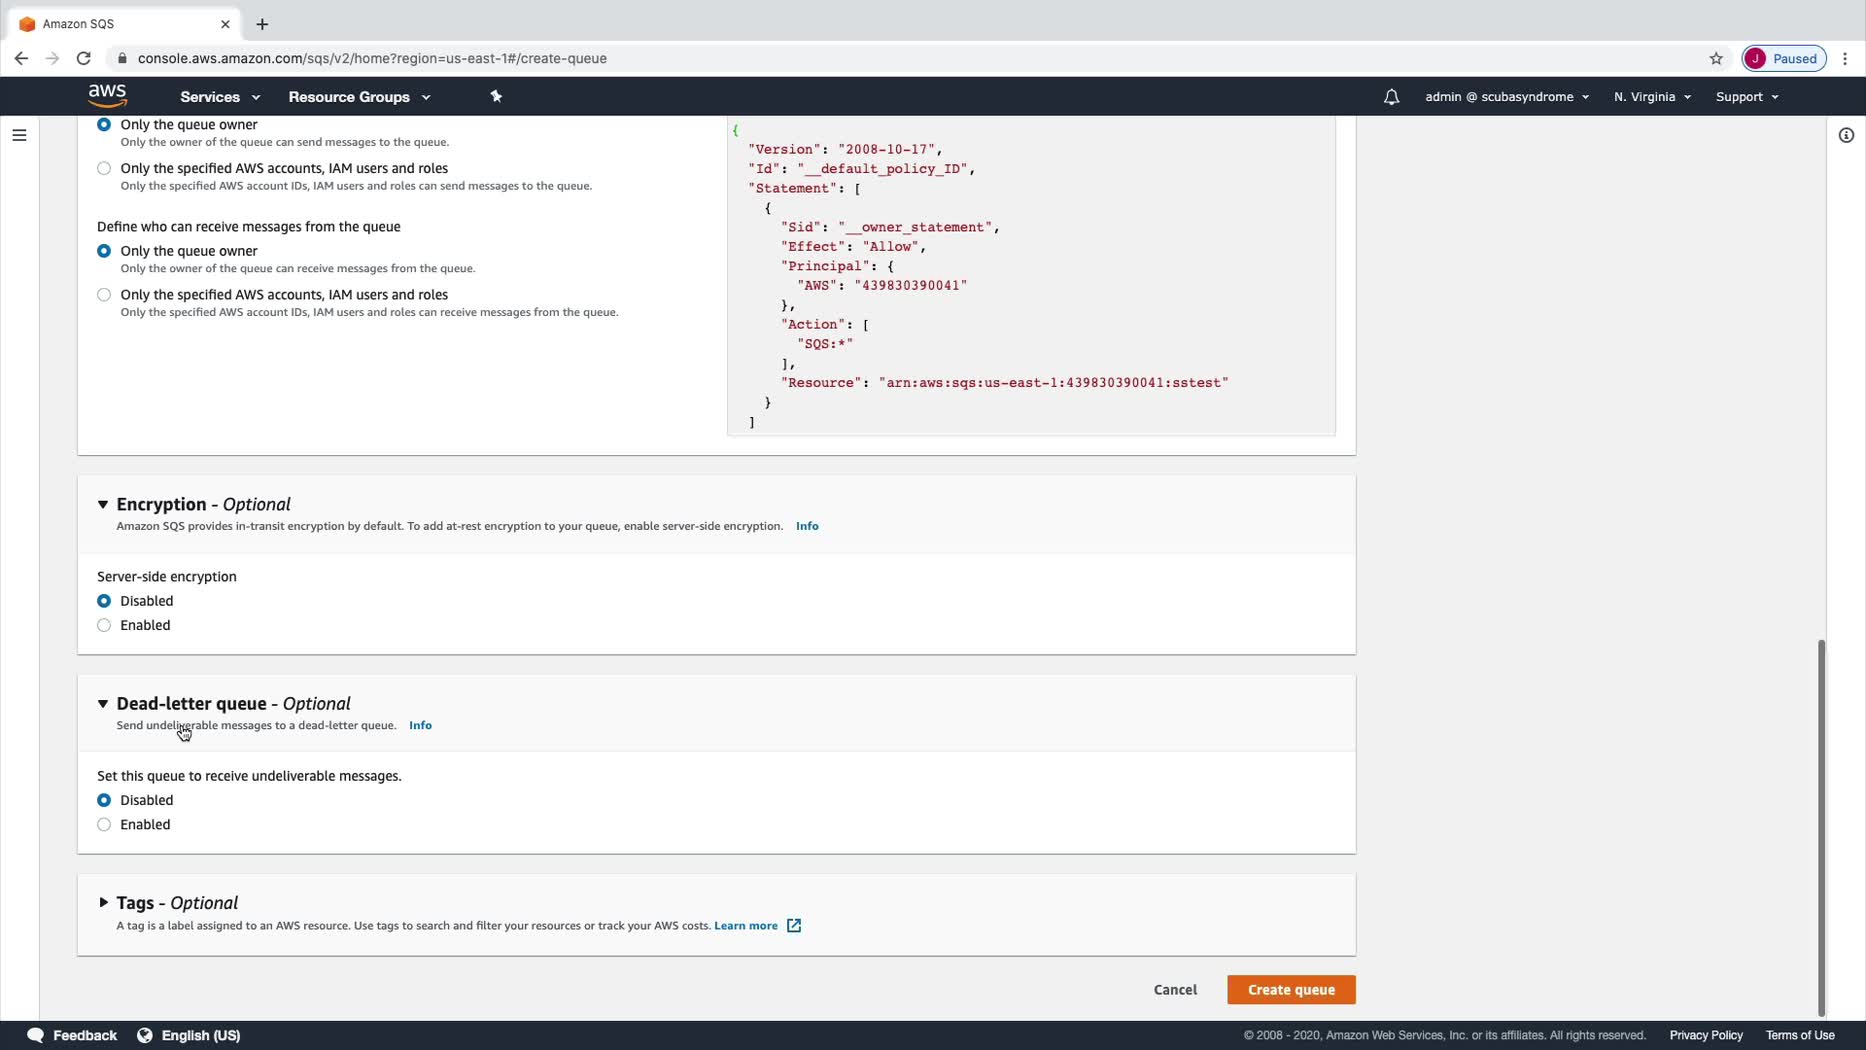Open the left navigation hamburger menu
Viewport: 1866px width, 1050px height.
[x=19, y=135]
